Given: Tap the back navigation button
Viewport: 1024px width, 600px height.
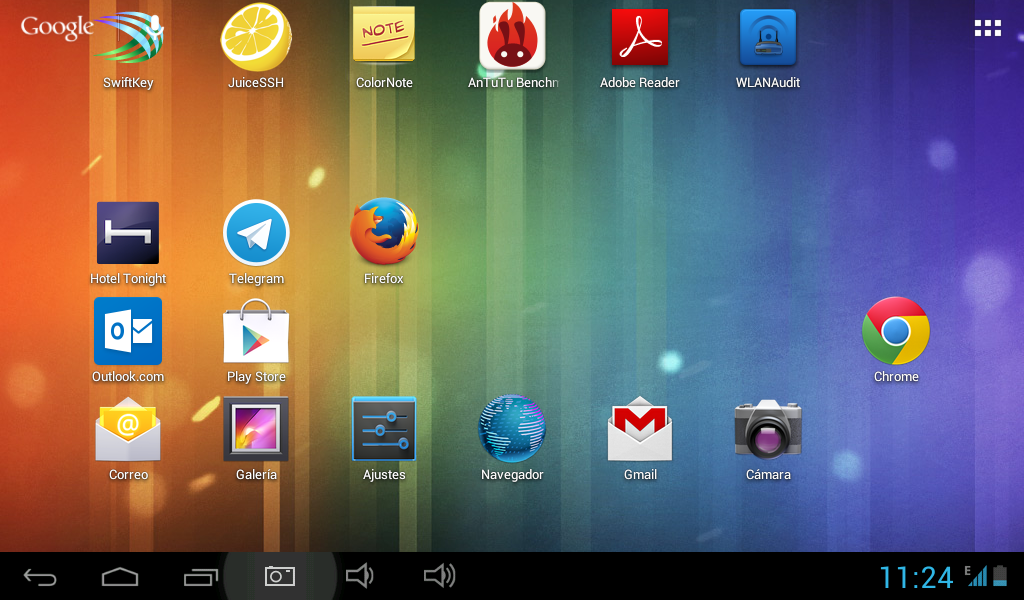Looking at the screenshot, I should coord(40,577).
